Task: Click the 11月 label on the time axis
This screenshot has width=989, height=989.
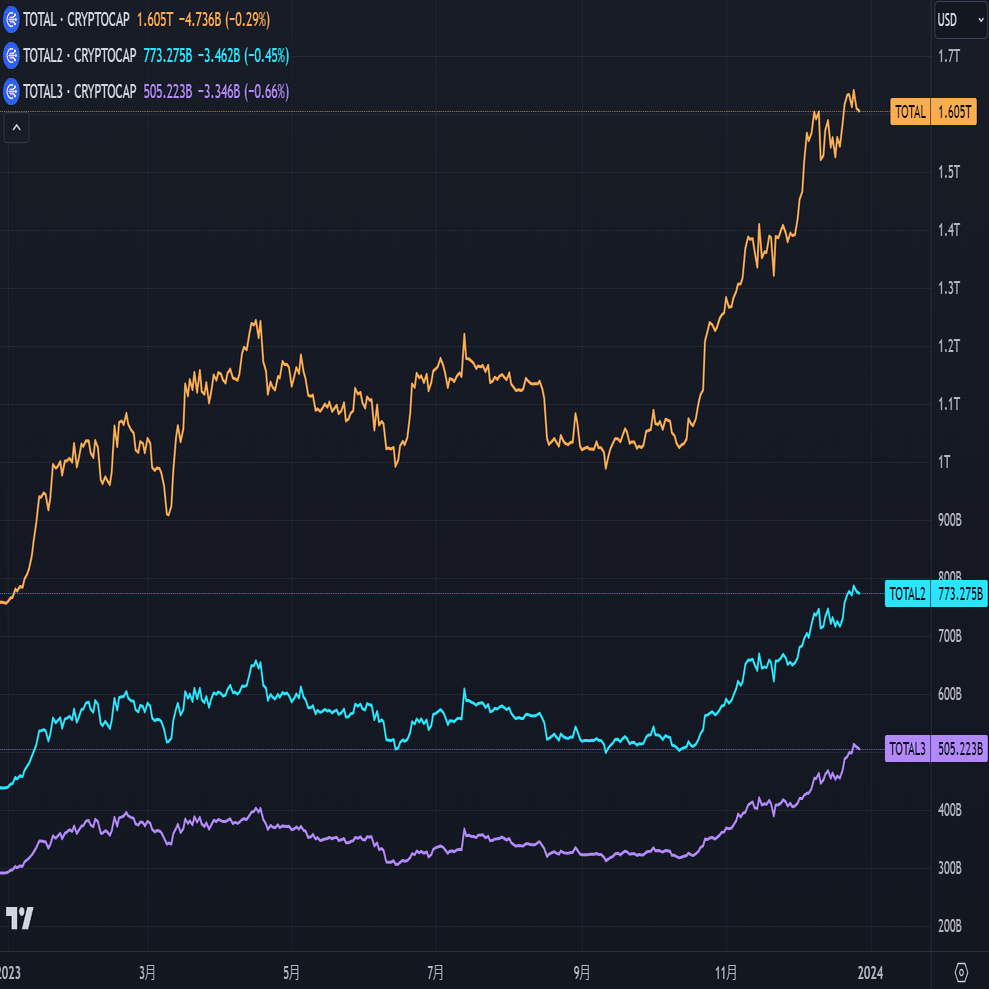Action: (x=726, y=971)
